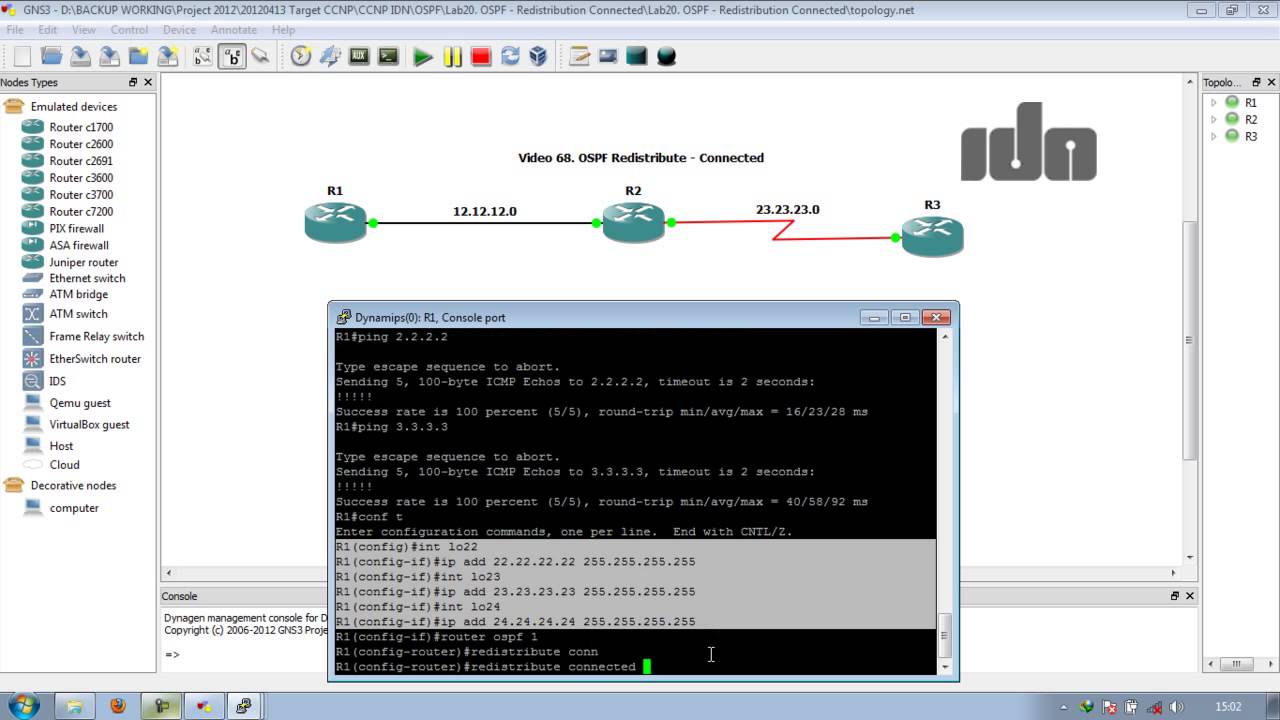The height and width of the screenshot is (720, 1280).
Task: Select the draw rectangle tool
Action: point(637,56)
